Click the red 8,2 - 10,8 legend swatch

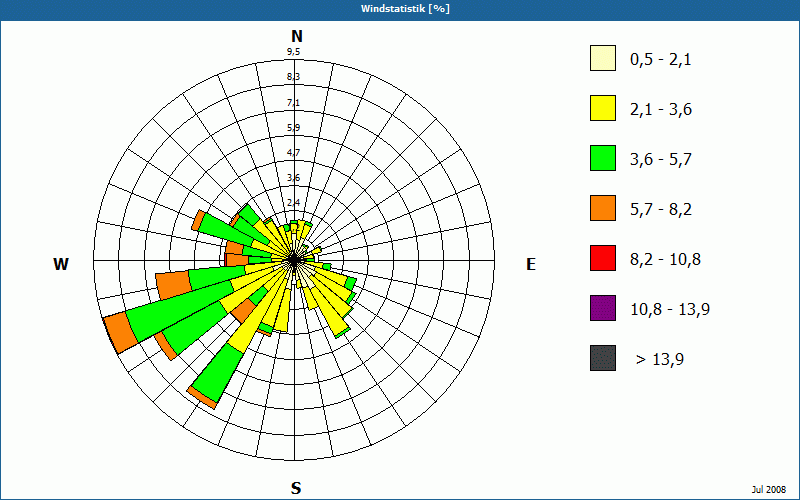tap(603, 258)
